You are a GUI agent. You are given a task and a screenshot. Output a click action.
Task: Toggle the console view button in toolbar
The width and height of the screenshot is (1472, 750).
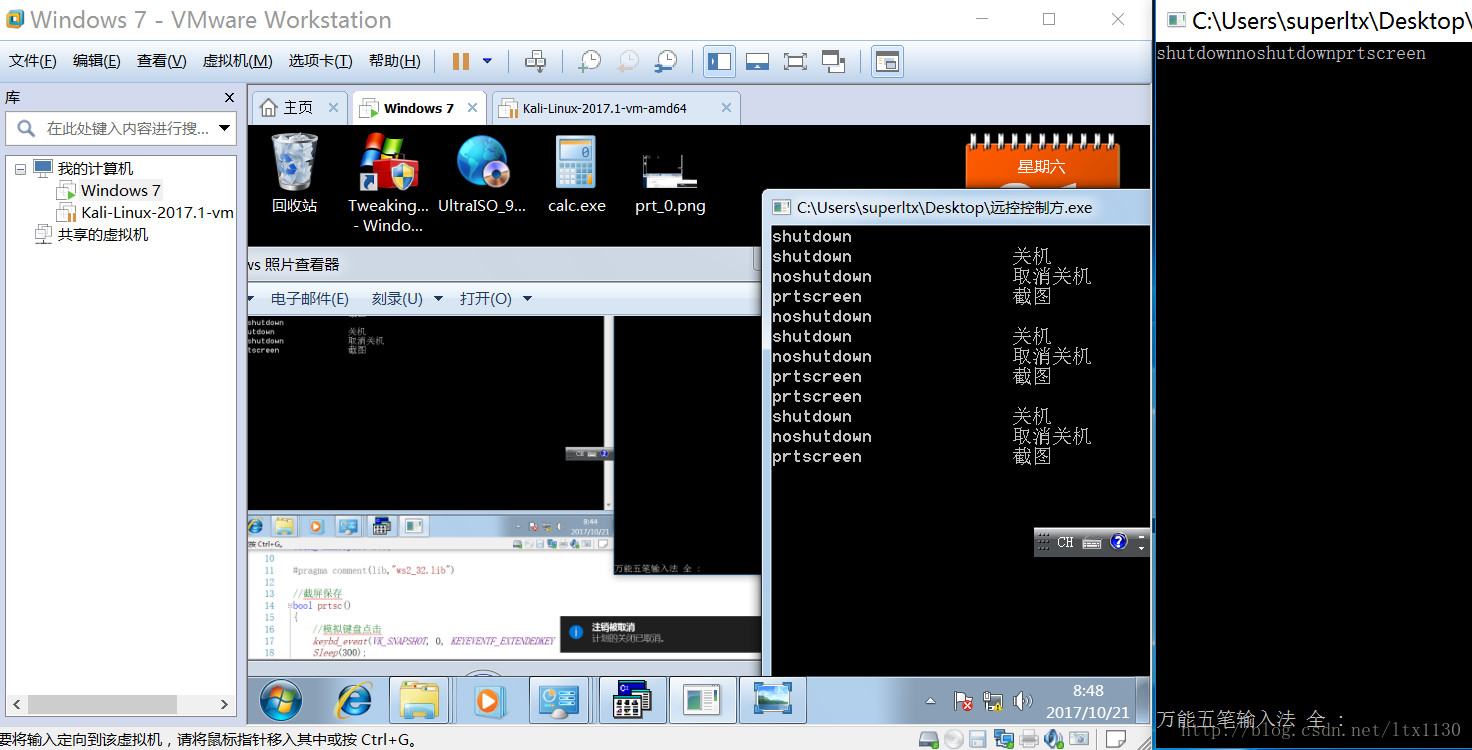pyautogui.click(x=886, y=61)
